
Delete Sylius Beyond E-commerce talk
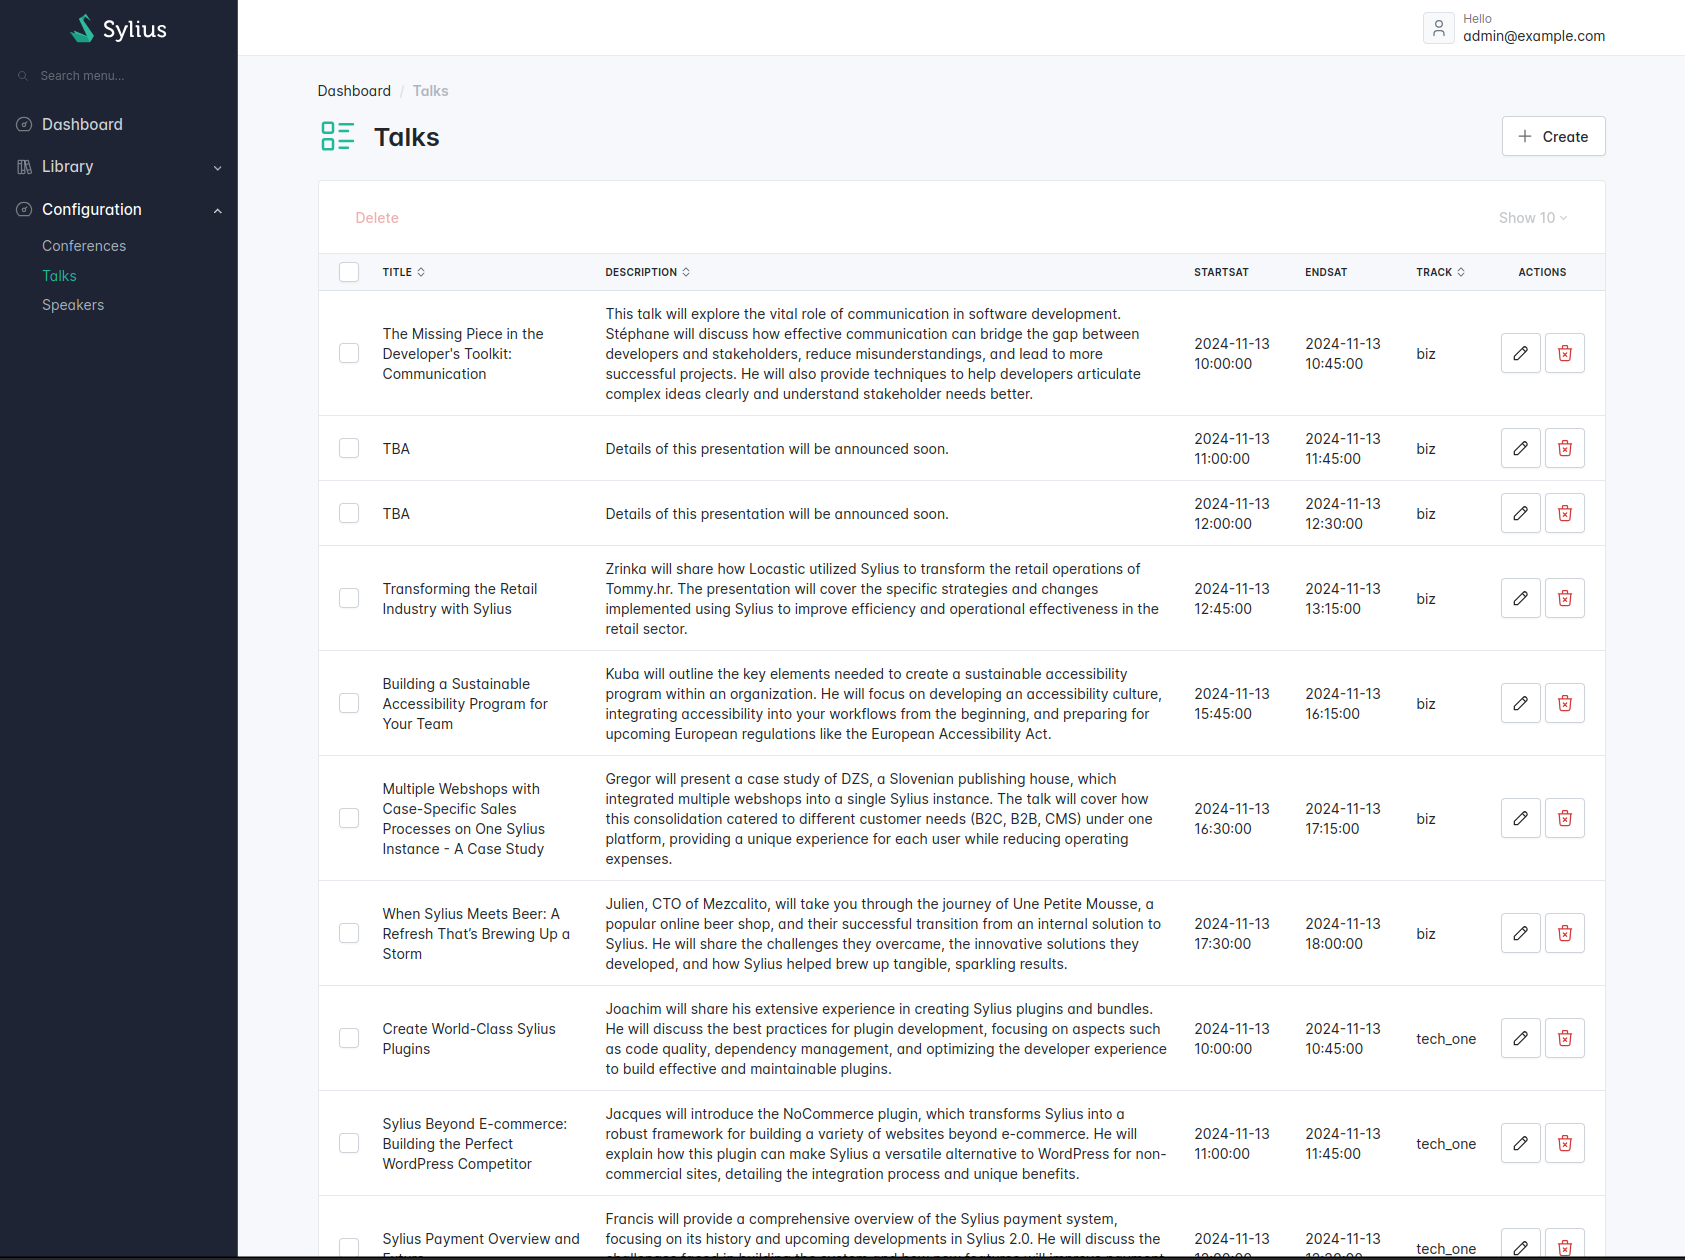tap(1565, 1143)
